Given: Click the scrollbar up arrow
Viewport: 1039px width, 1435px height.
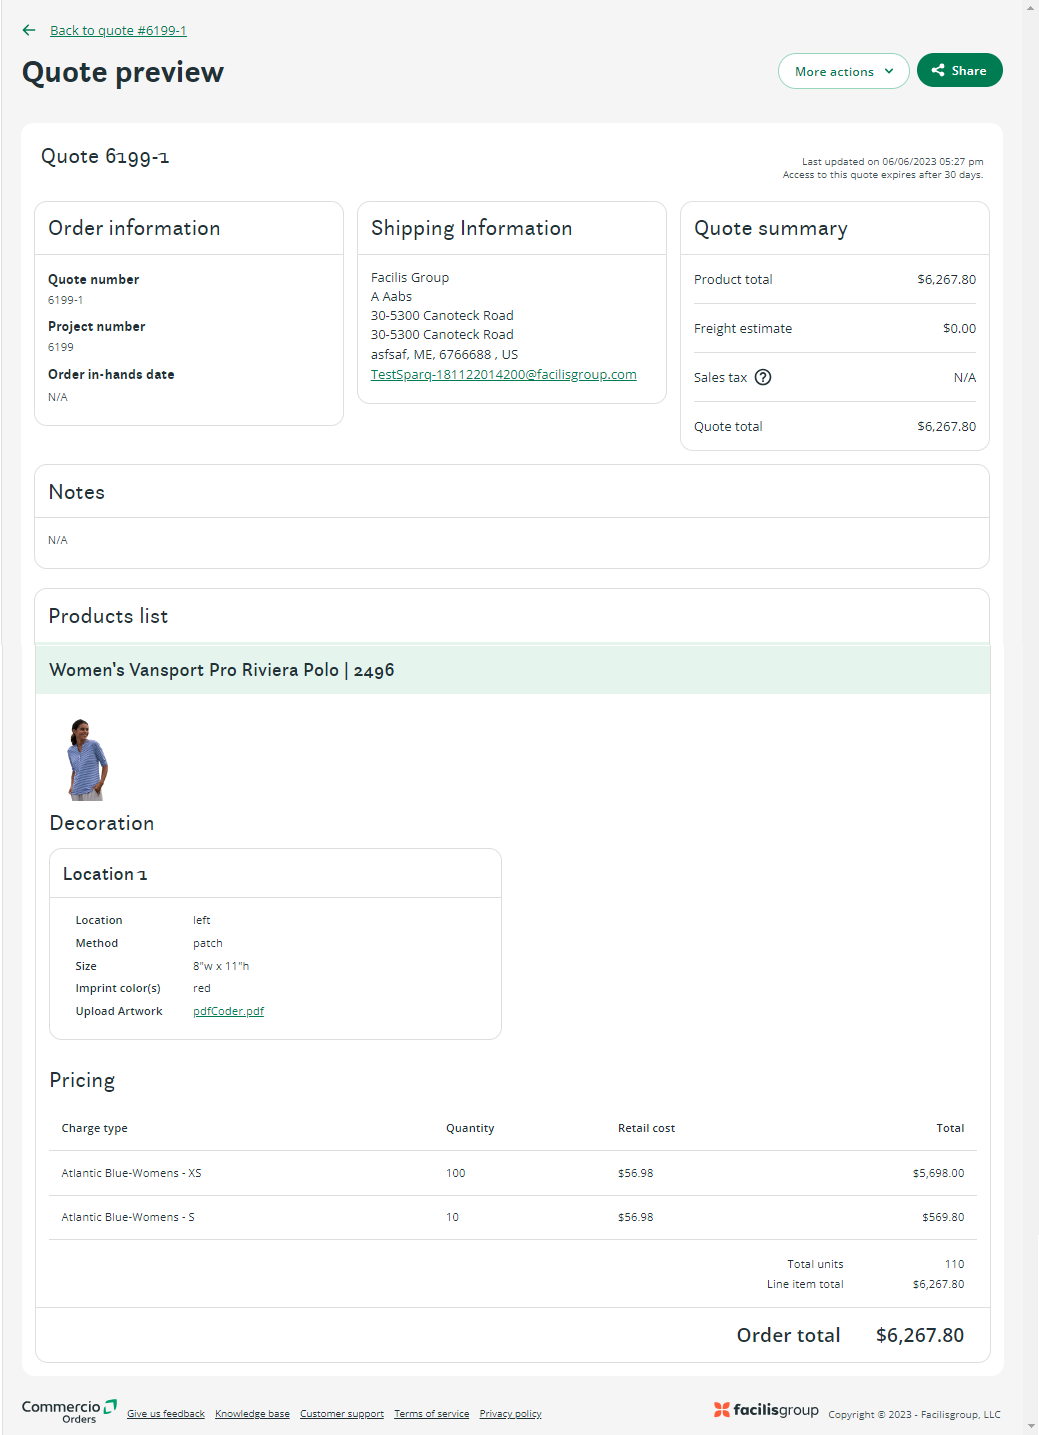Looking at the screenshot, I should pyautogui.click(x=1031, y=7).
